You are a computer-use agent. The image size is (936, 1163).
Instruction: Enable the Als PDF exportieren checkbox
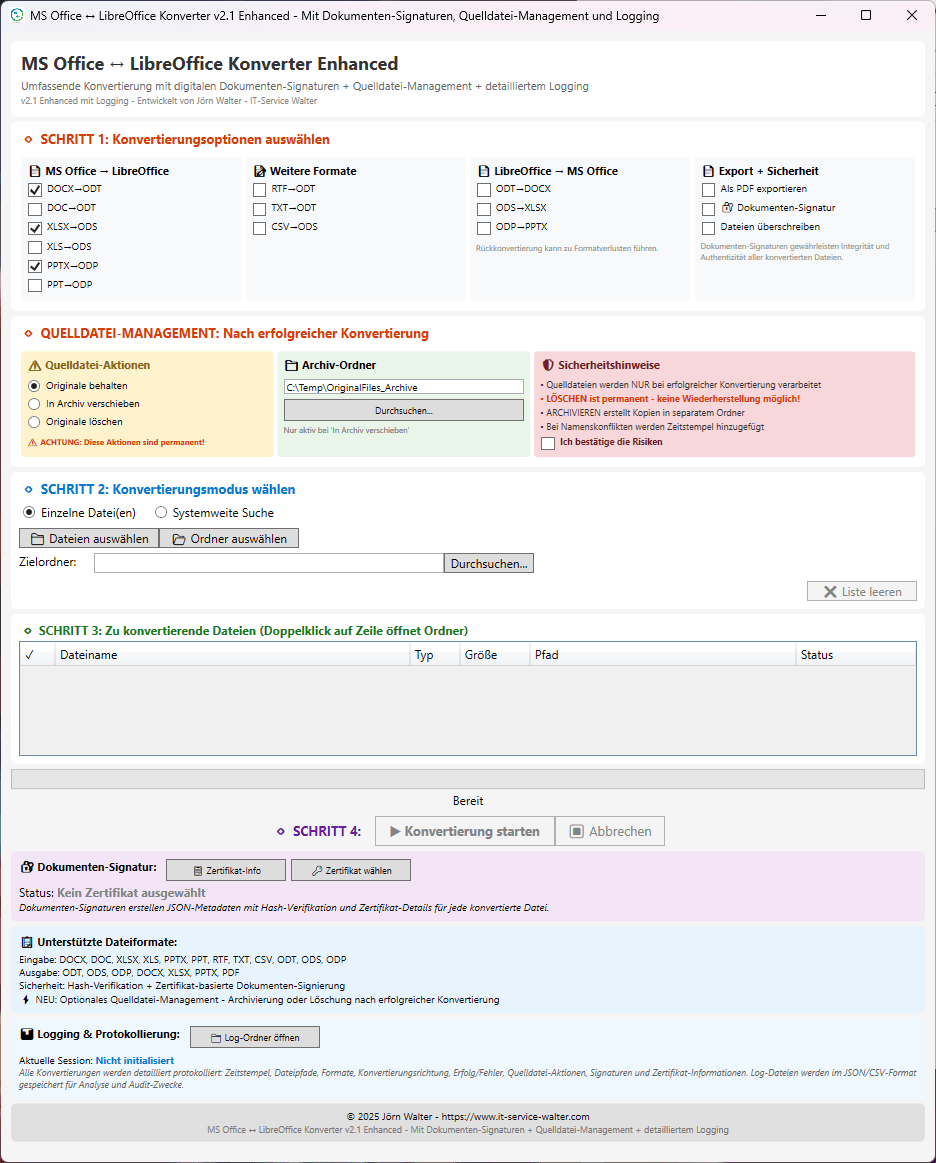click(x=709, y=189)
